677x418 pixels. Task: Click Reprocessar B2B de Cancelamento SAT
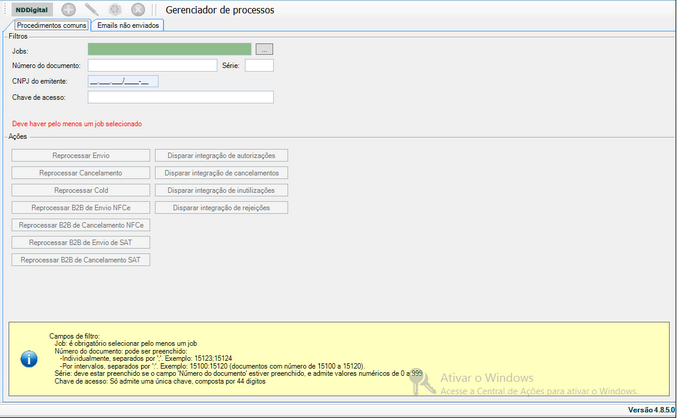(x=81, y=260)
